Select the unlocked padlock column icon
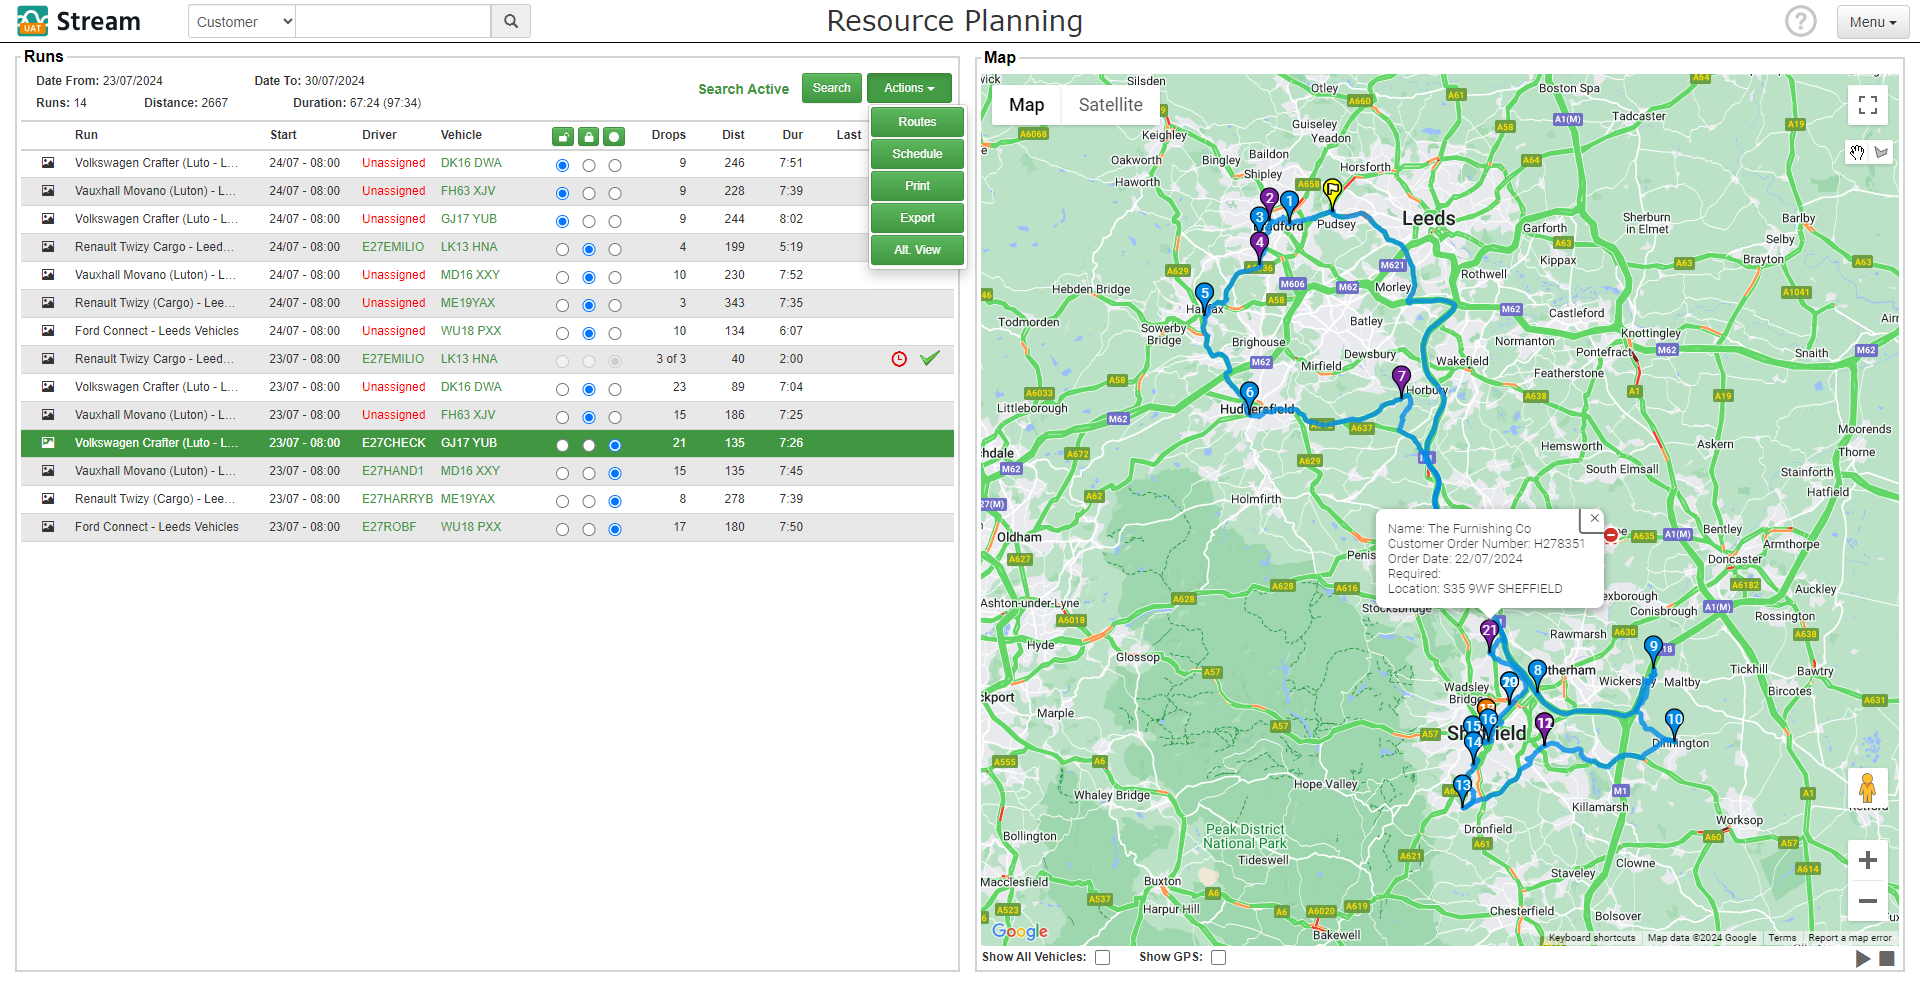The width and height of the screenshot is (1920, 993). coord(562,136)
